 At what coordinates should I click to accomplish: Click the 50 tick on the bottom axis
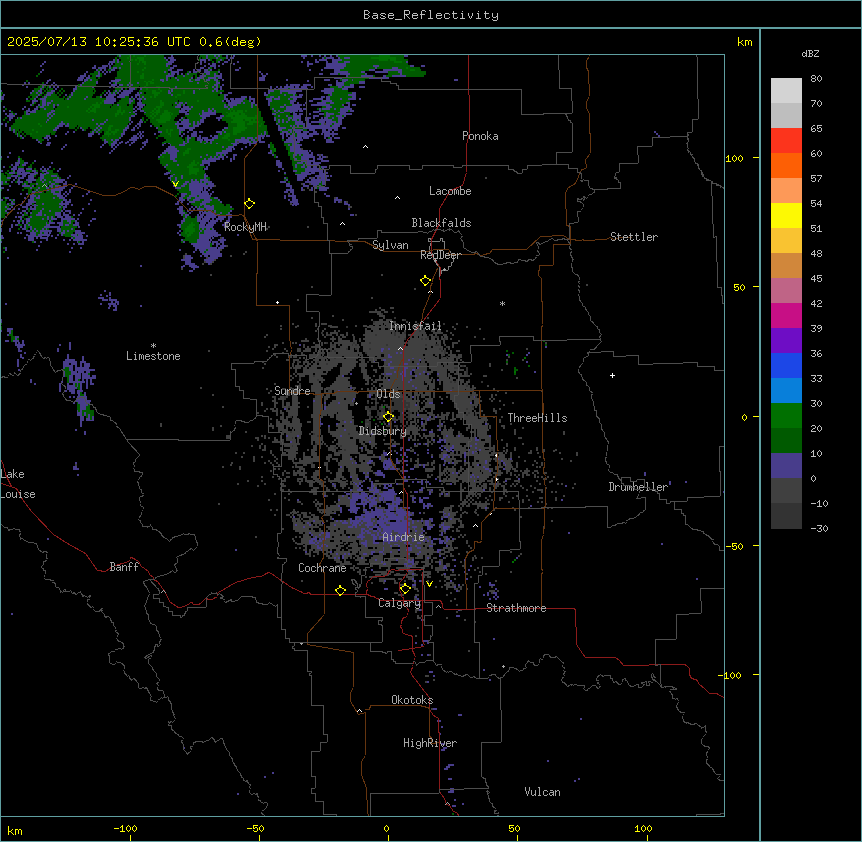[x=515, y=828]
